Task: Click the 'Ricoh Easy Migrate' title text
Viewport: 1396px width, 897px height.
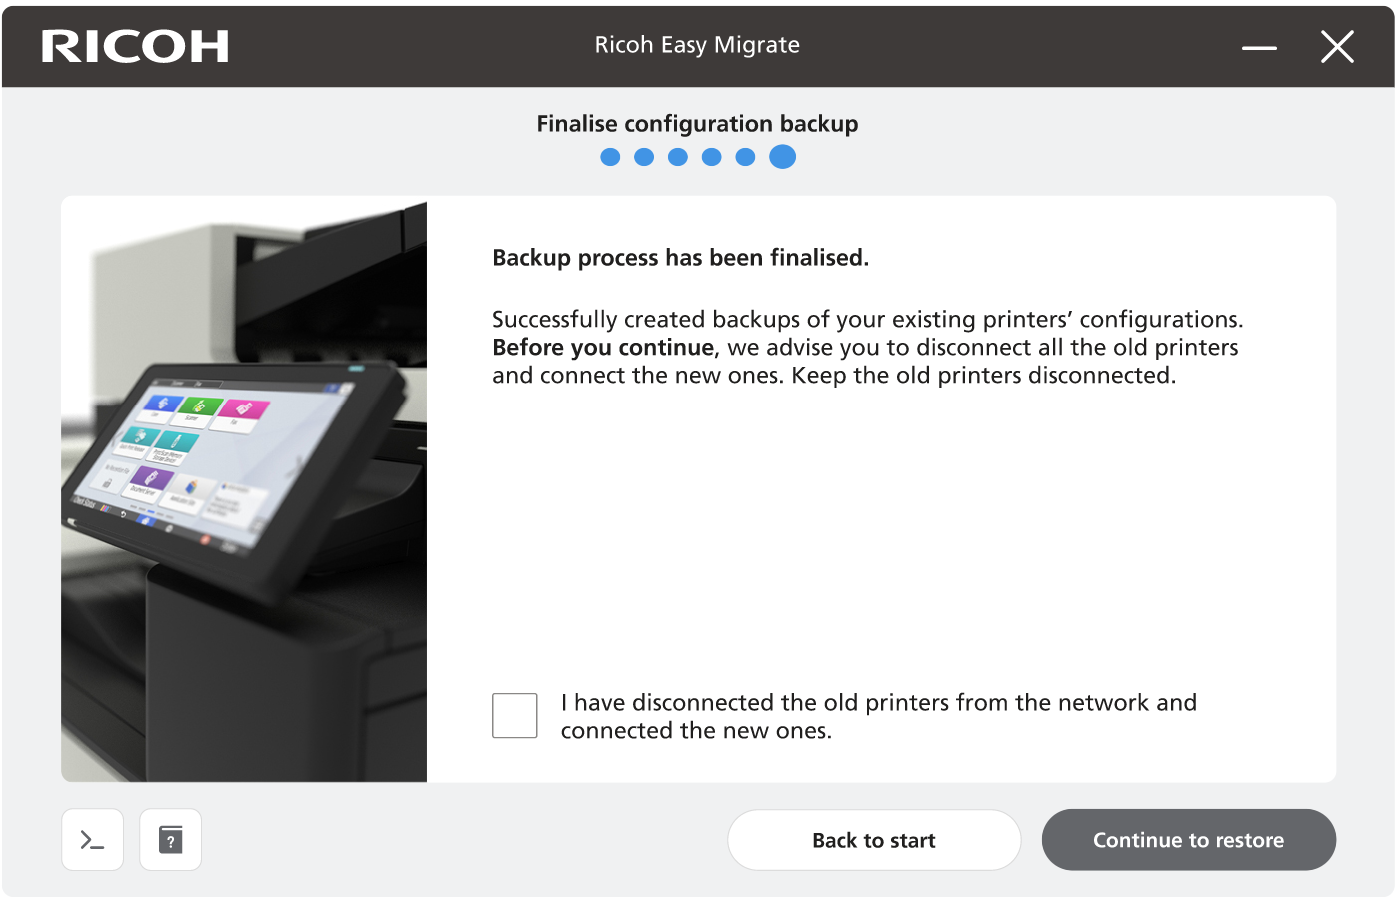Action: tap(697, 45)
